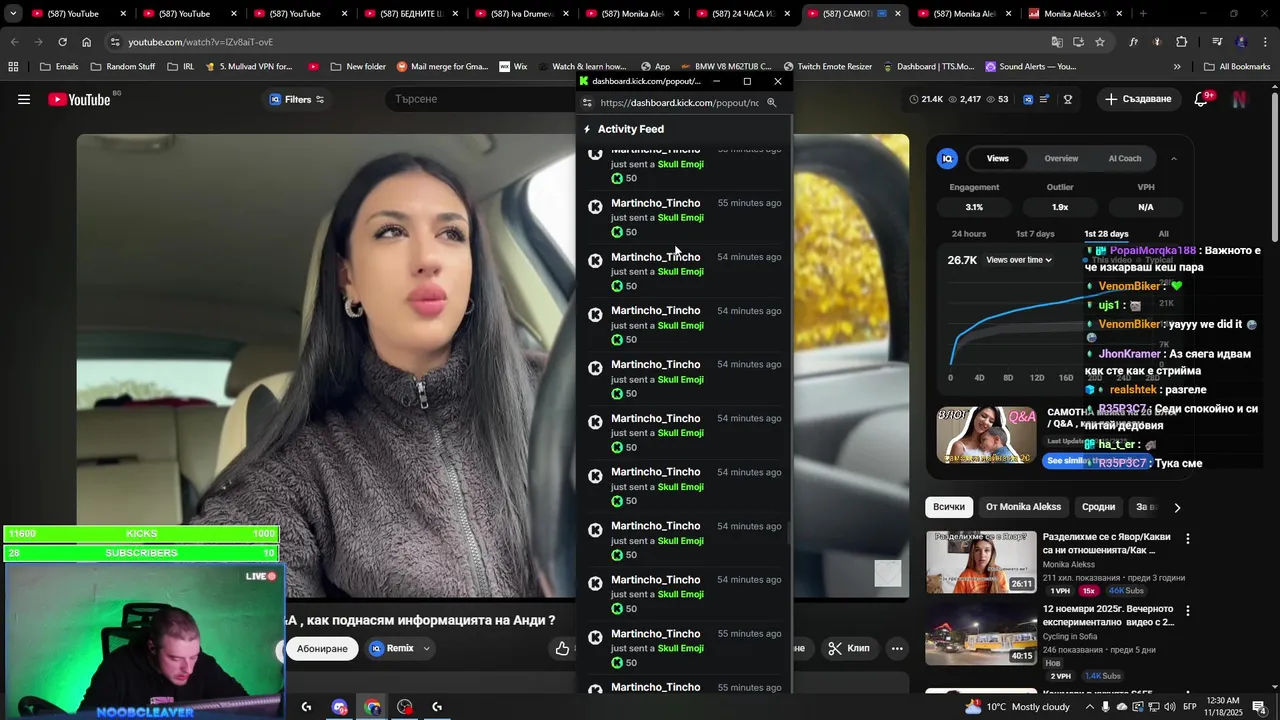Open options menu for Разделихме се video
The height and width of the screenshot is (720, 1280).
pos(1188,539)
